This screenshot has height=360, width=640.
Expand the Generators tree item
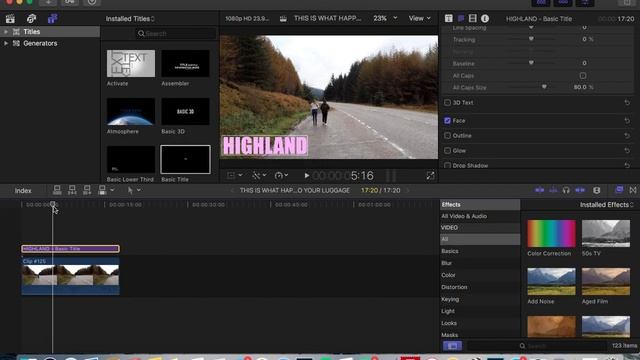(x=6, y=43)
